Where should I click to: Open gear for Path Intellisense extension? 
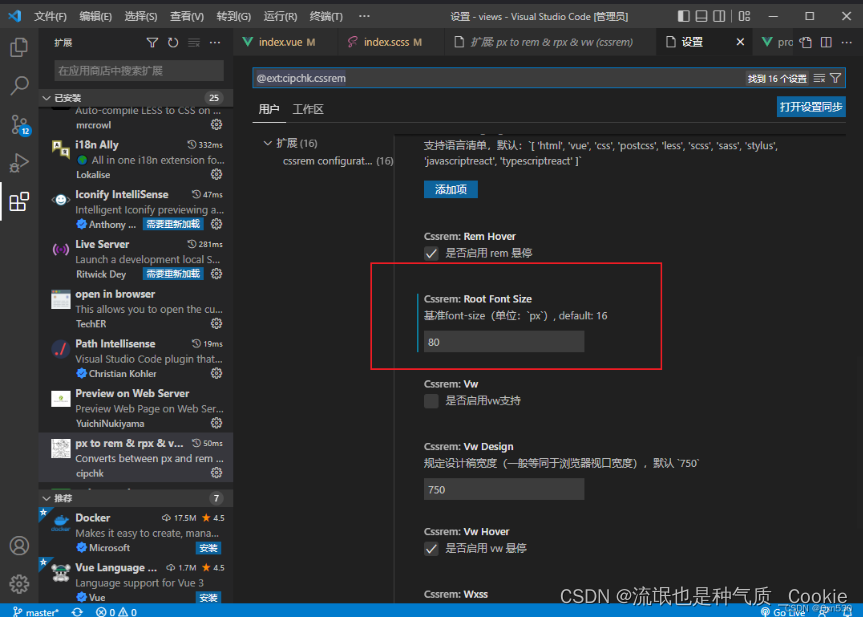pos(216,373)
